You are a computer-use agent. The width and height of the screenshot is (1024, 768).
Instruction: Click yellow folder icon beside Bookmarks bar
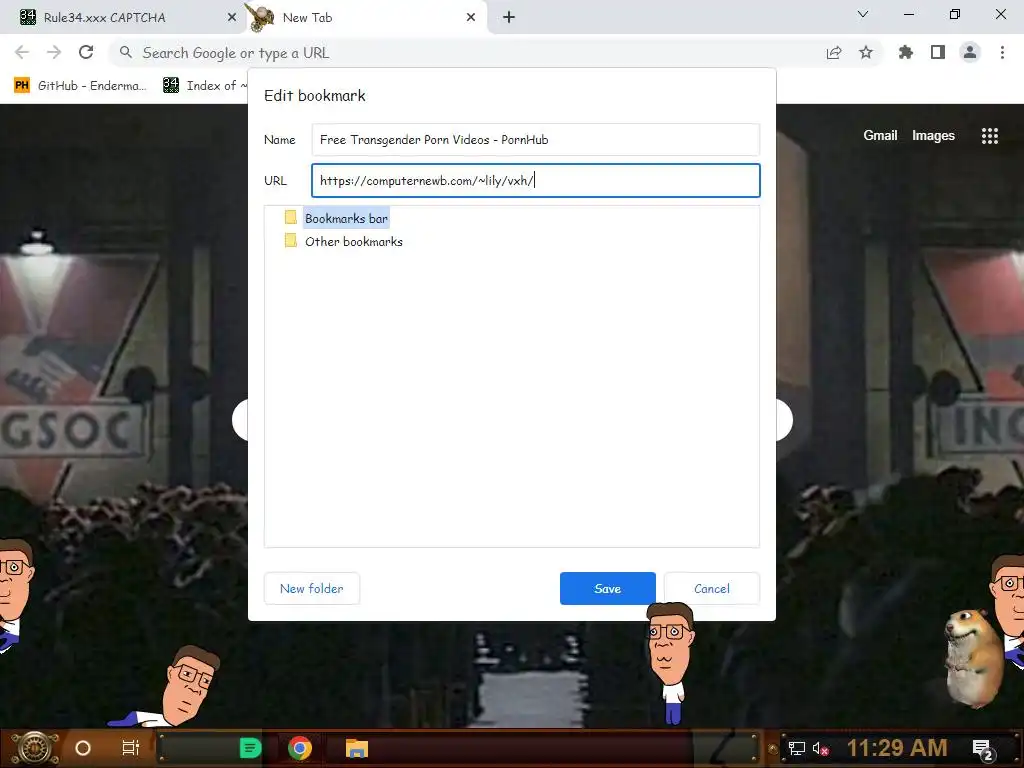[x=291, y=217]
